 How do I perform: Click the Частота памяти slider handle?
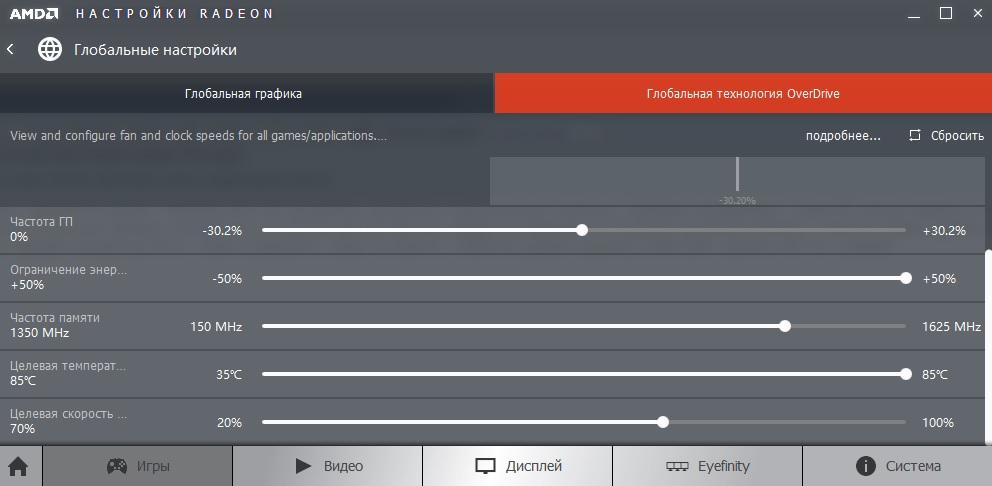click(785, 327)
